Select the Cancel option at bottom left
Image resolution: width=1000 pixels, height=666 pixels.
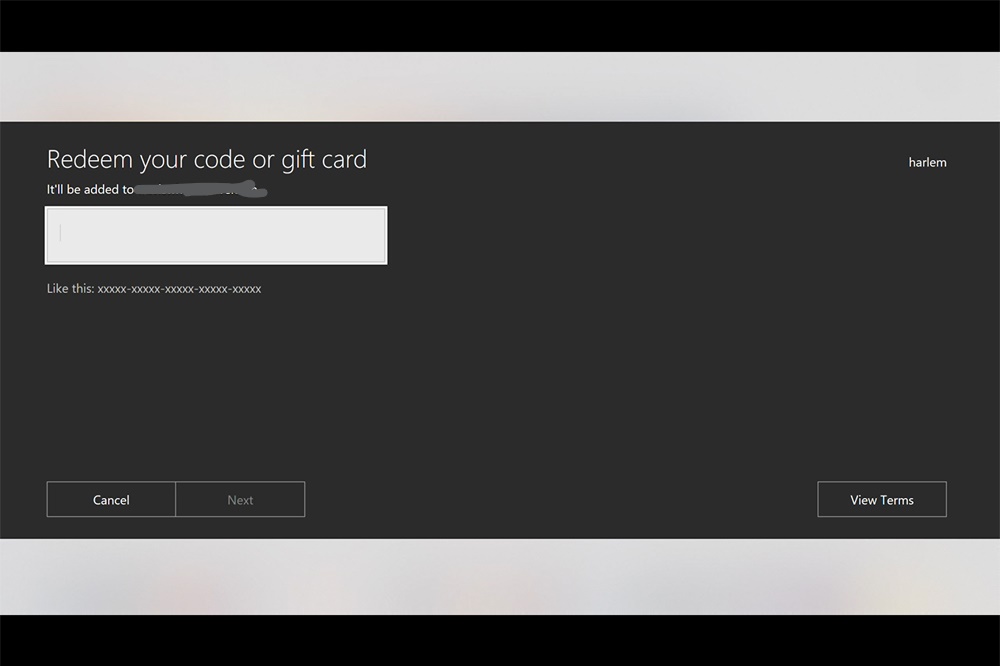(110, 499)
